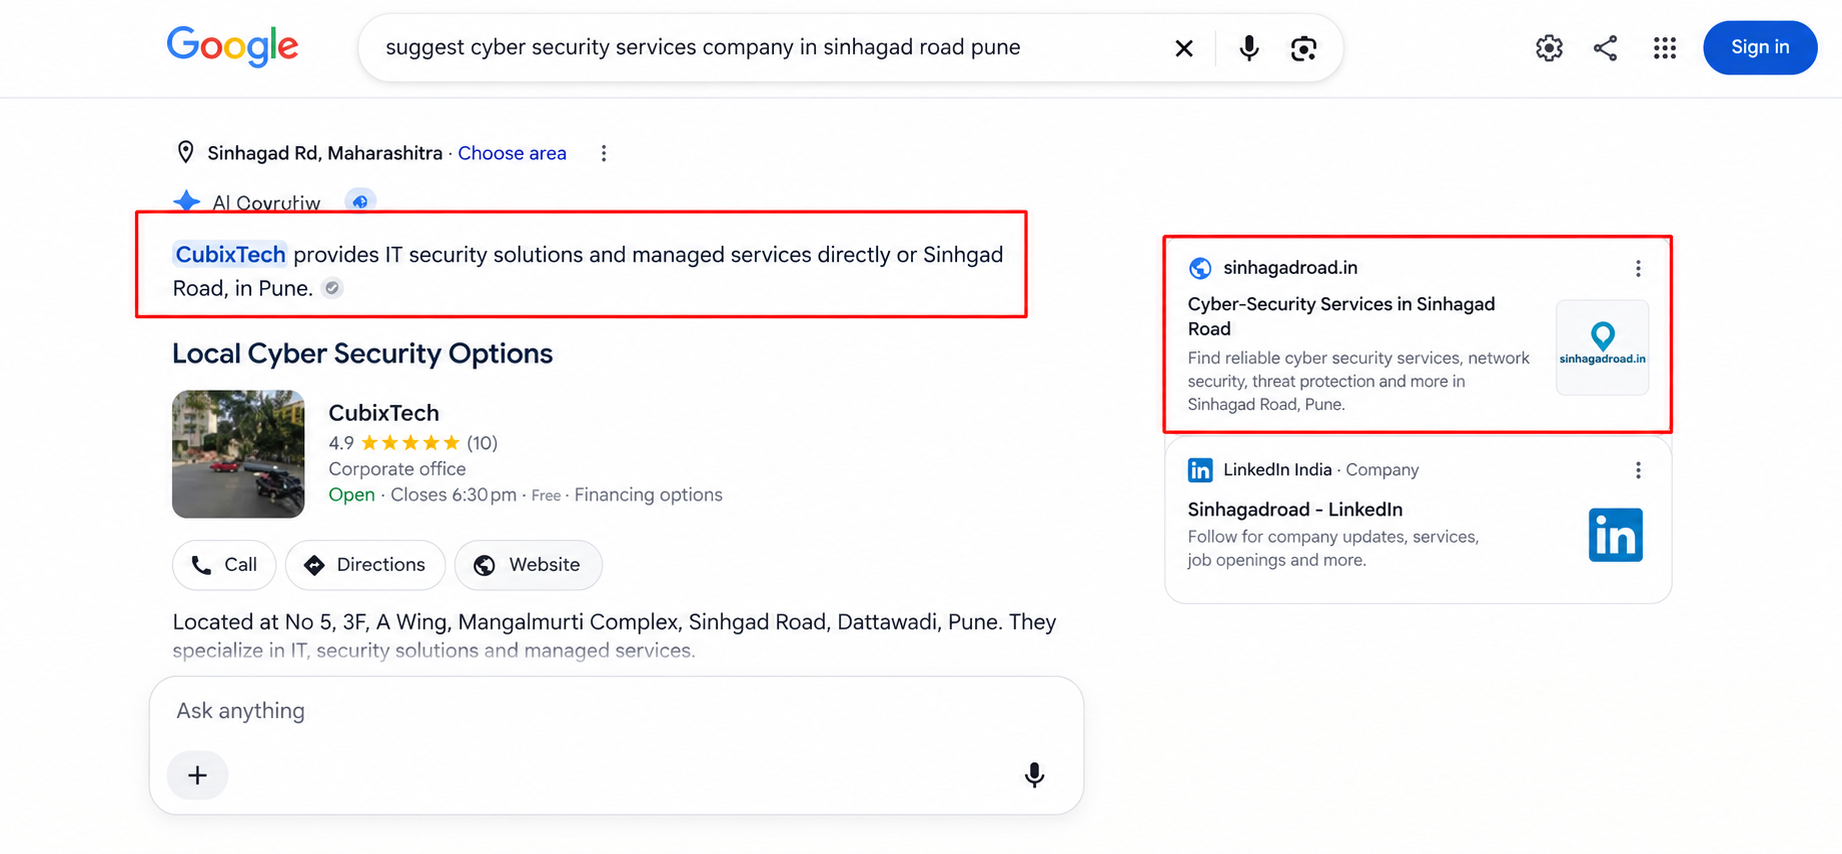Open the Sinhagadroad - LinkedIn result
The width and height of the screenshot is (1842, 854).
[1295, 509]
